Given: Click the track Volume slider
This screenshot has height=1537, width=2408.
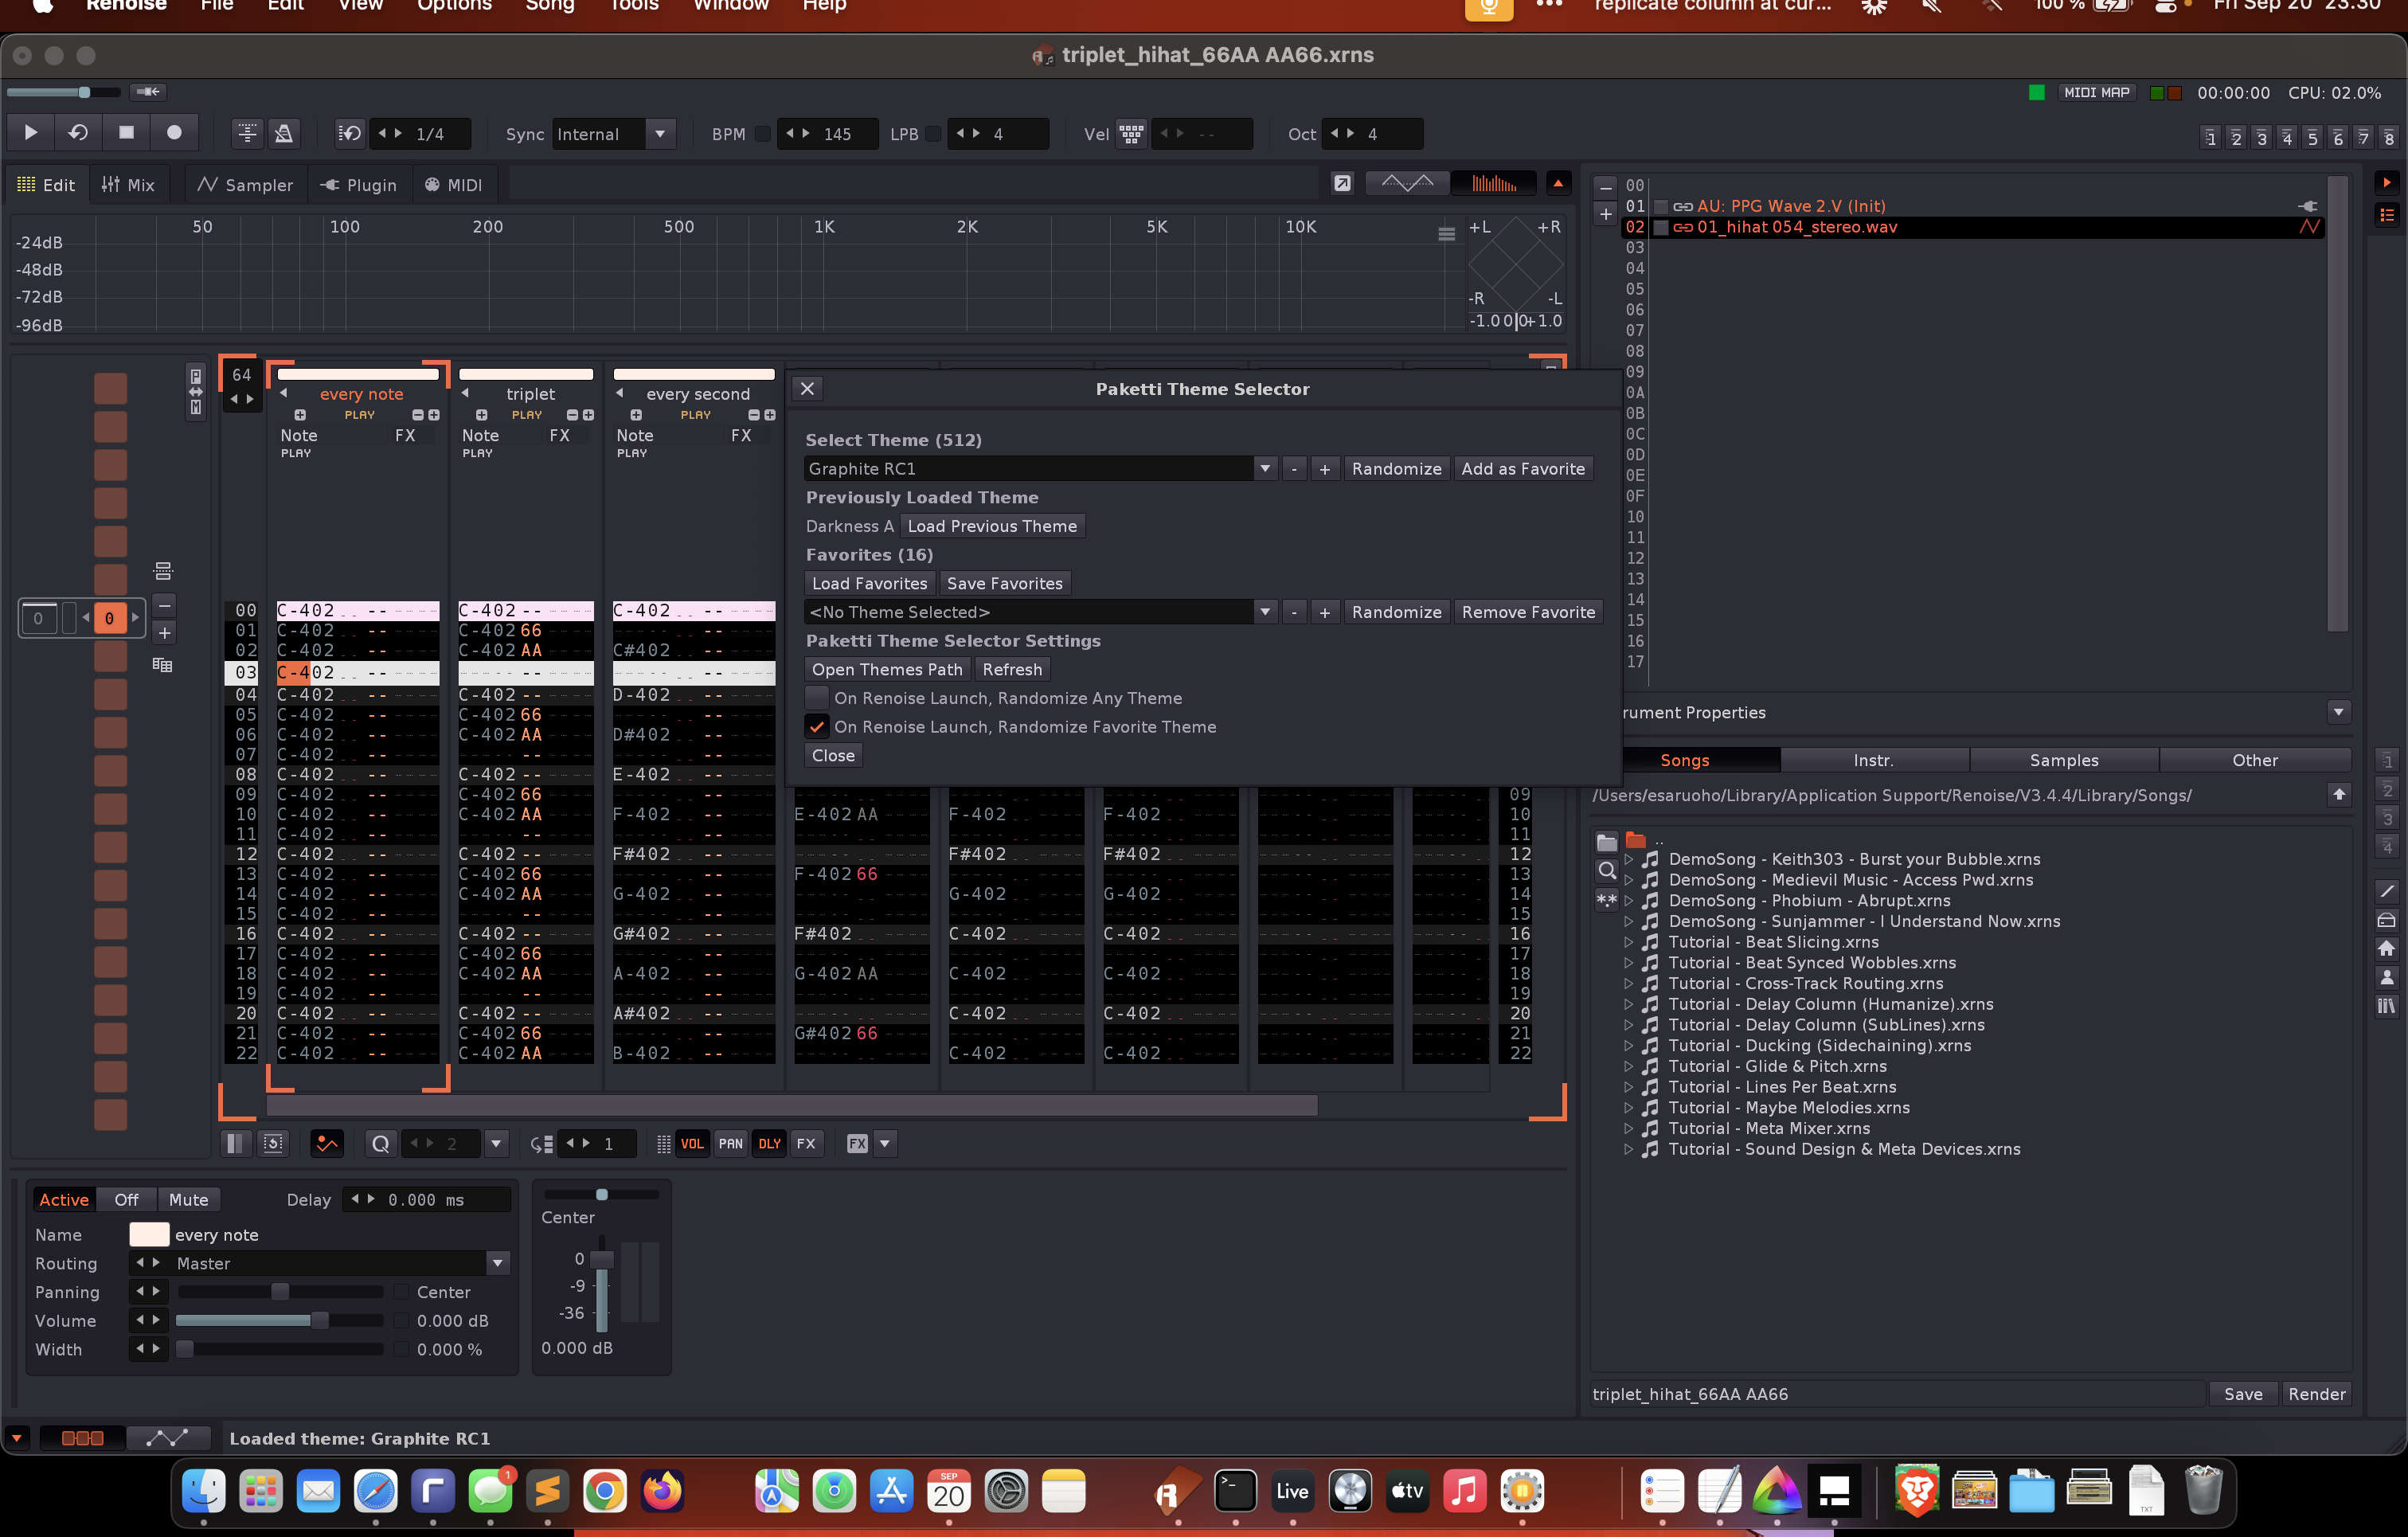Looking at the screenshot, I should point(280,1321).
